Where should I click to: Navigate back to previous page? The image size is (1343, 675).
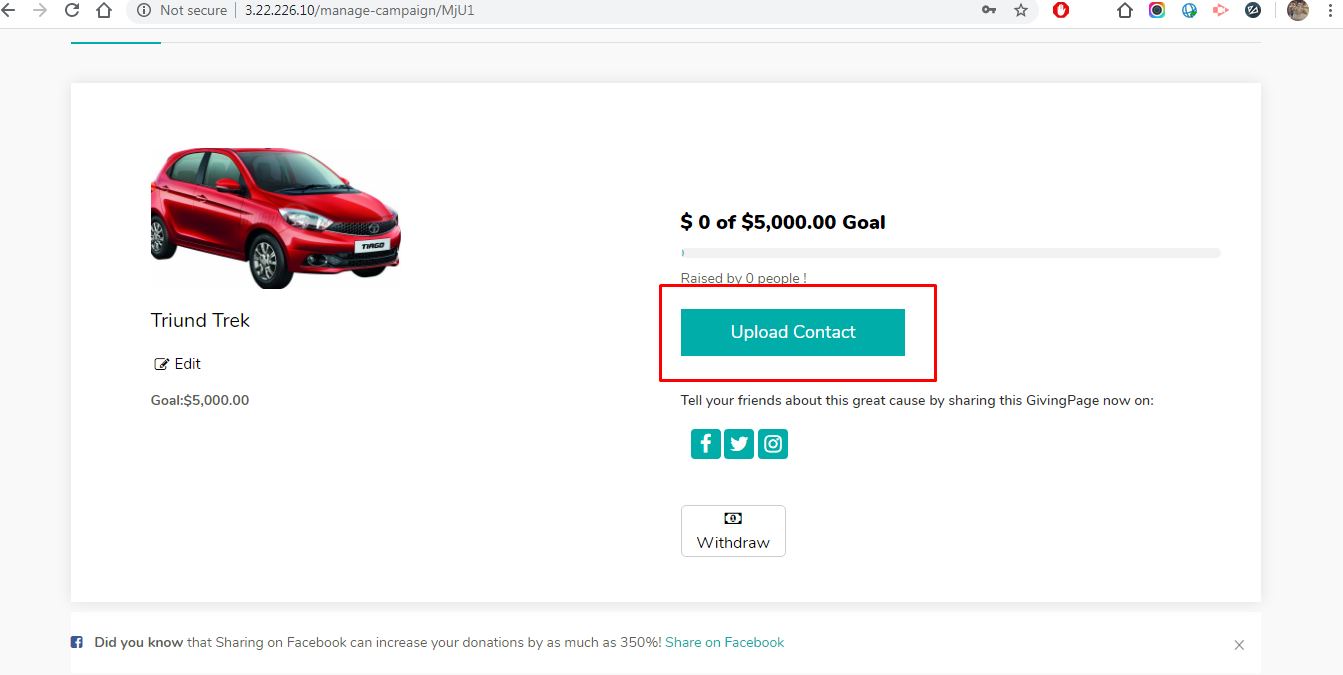point(10,10)
